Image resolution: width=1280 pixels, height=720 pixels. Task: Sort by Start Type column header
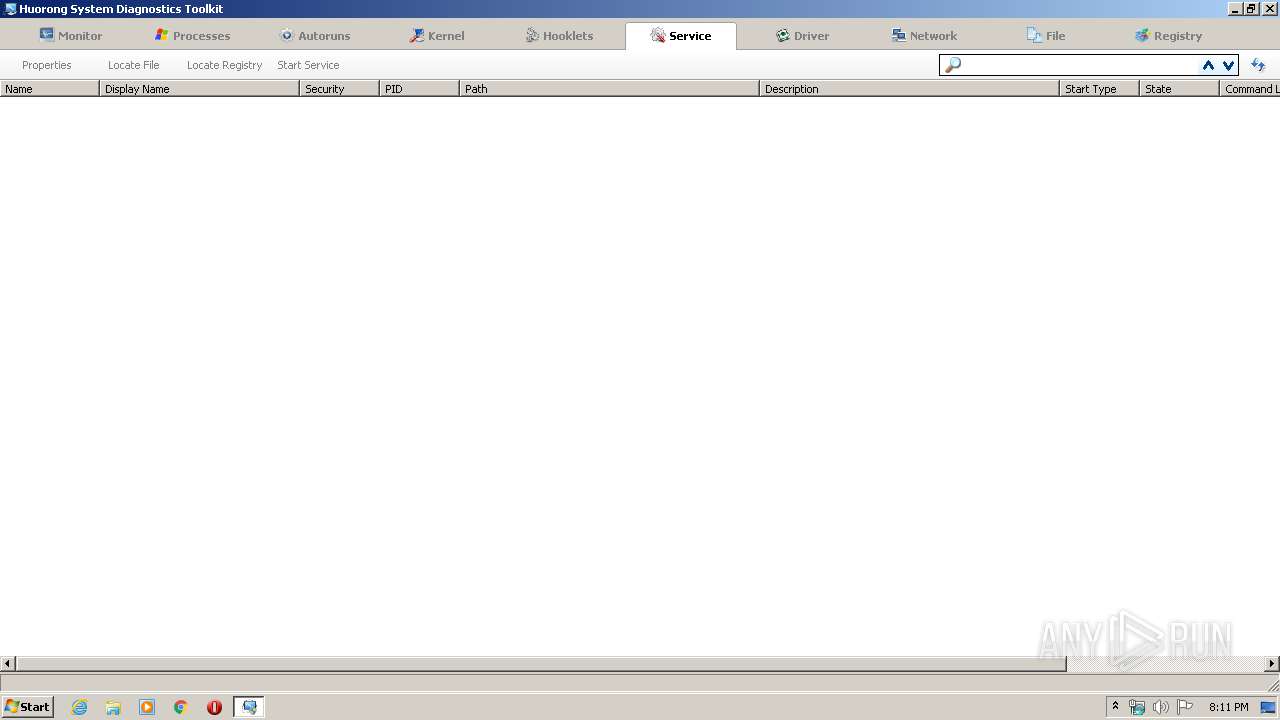(1099, 89)
